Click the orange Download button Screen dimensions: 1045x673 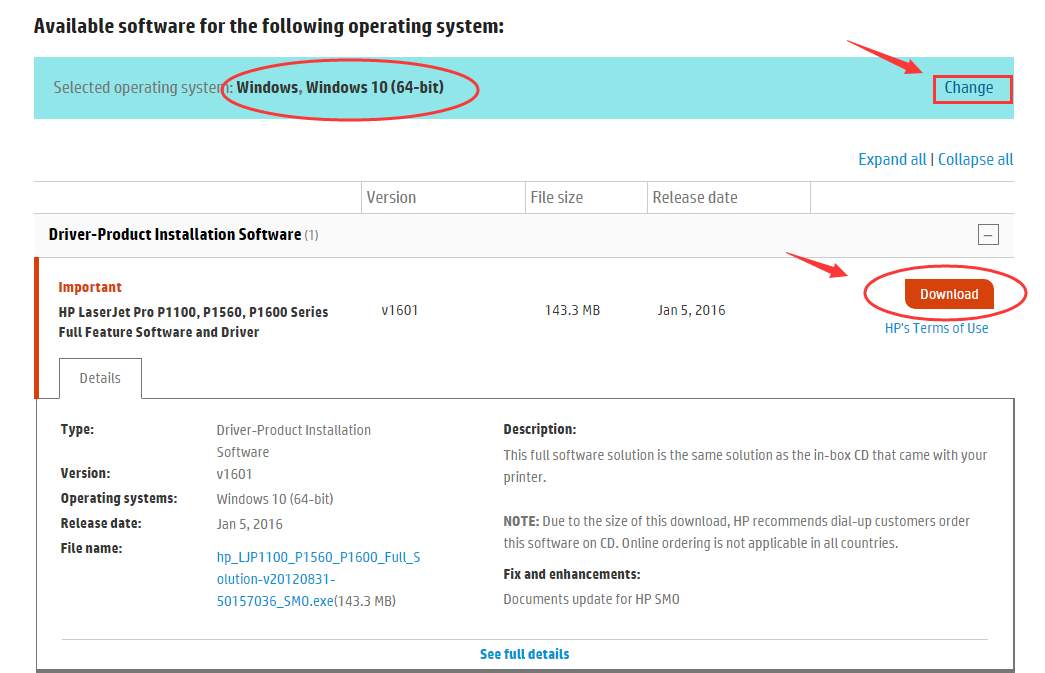949,295
